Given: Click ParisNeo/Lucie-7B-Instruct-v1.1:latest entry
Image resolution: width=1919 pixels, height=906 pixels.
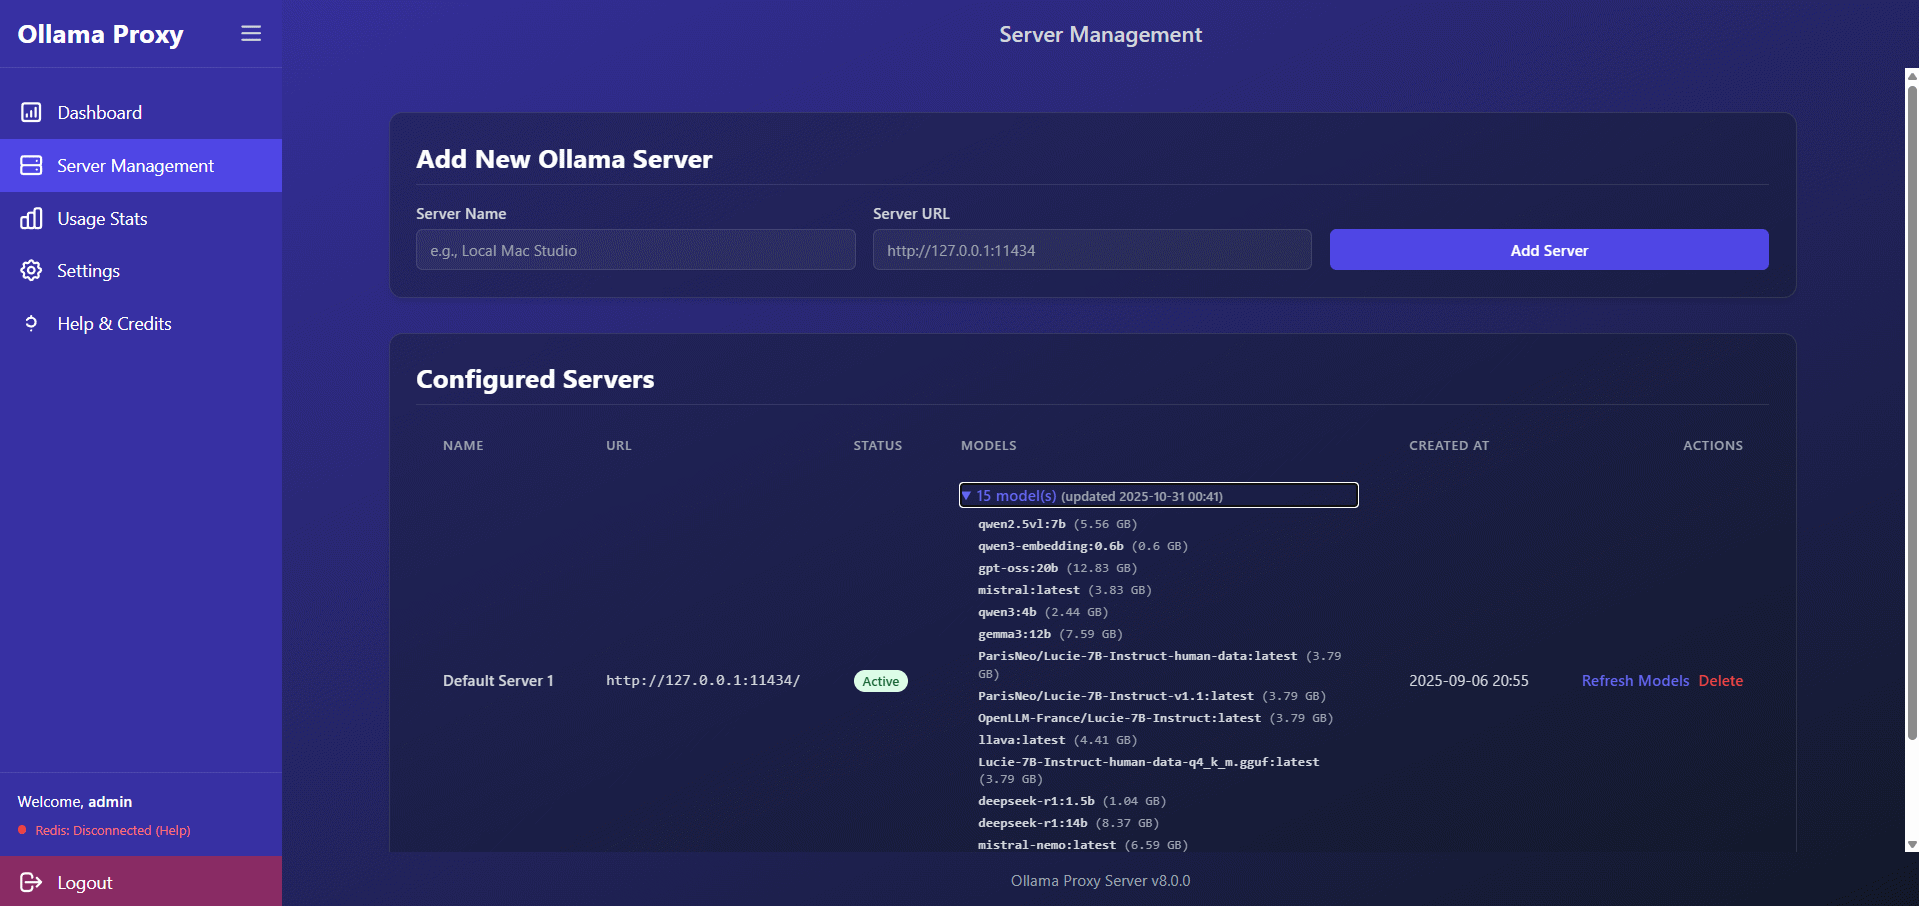Looking at the screenshot, I should point(1152,696).
